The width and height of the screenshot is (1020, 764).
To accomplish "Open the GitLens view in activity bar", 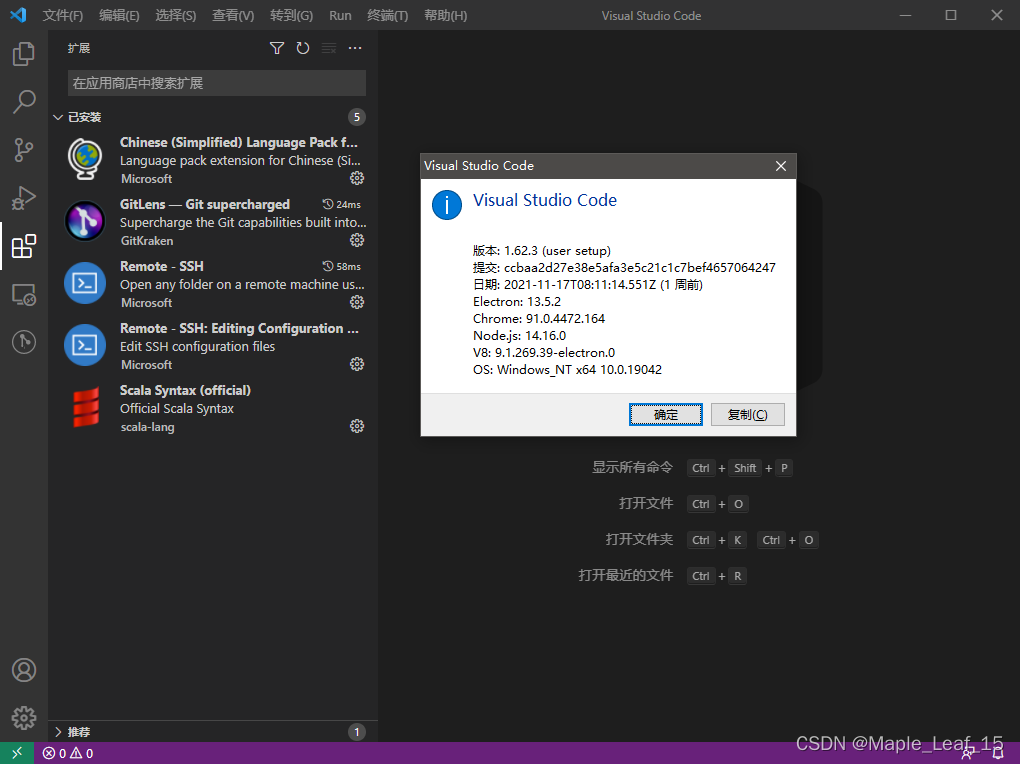I will (x=23, y=342).
